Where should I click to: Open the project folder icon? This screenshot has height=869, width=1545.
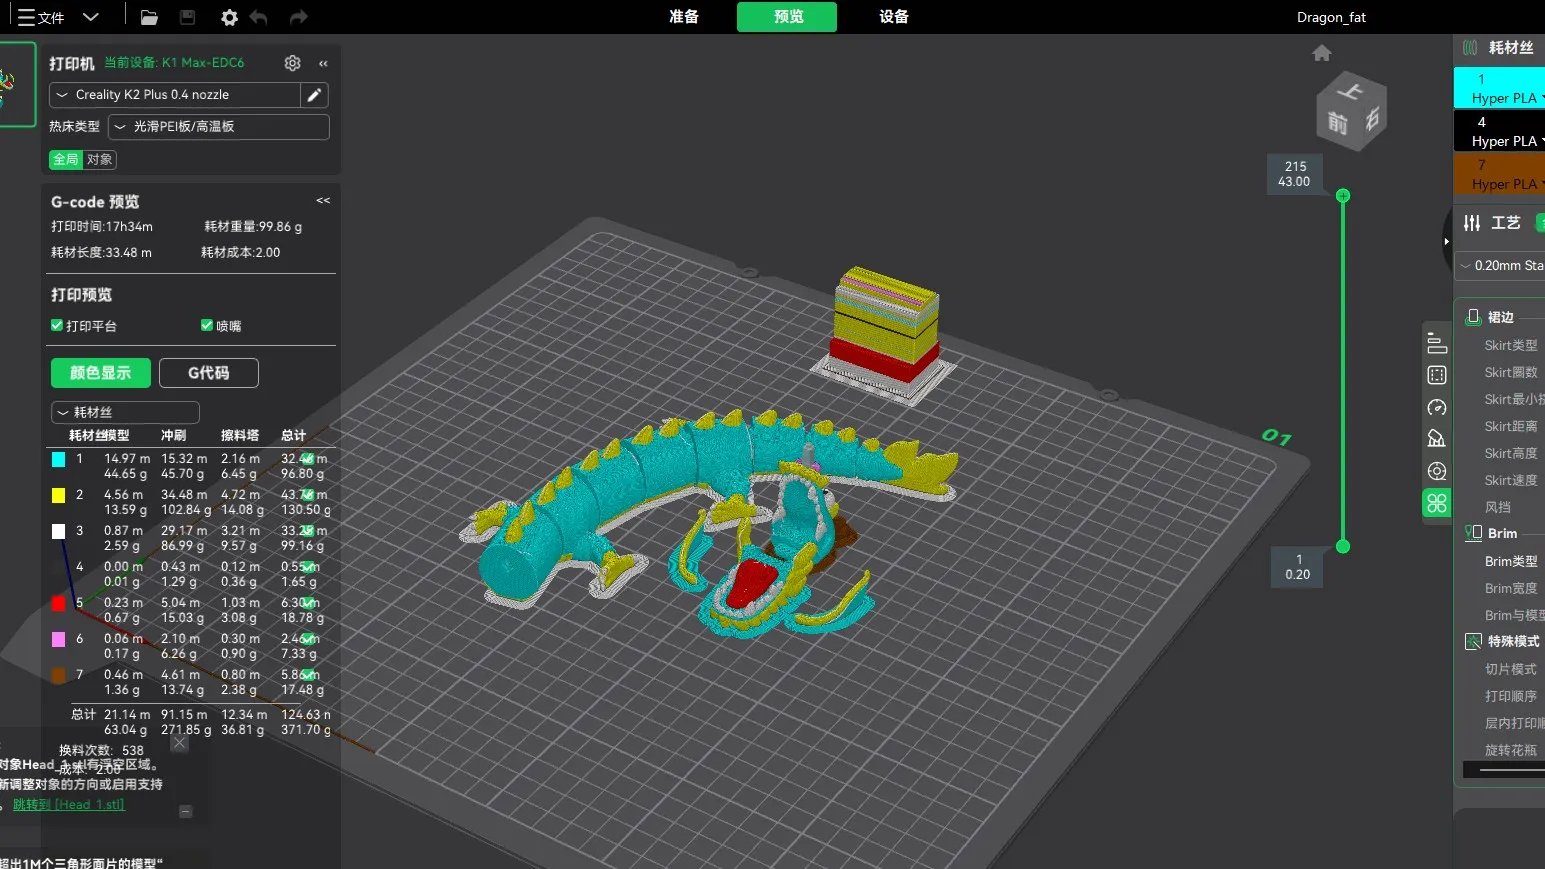pos(149,17)
